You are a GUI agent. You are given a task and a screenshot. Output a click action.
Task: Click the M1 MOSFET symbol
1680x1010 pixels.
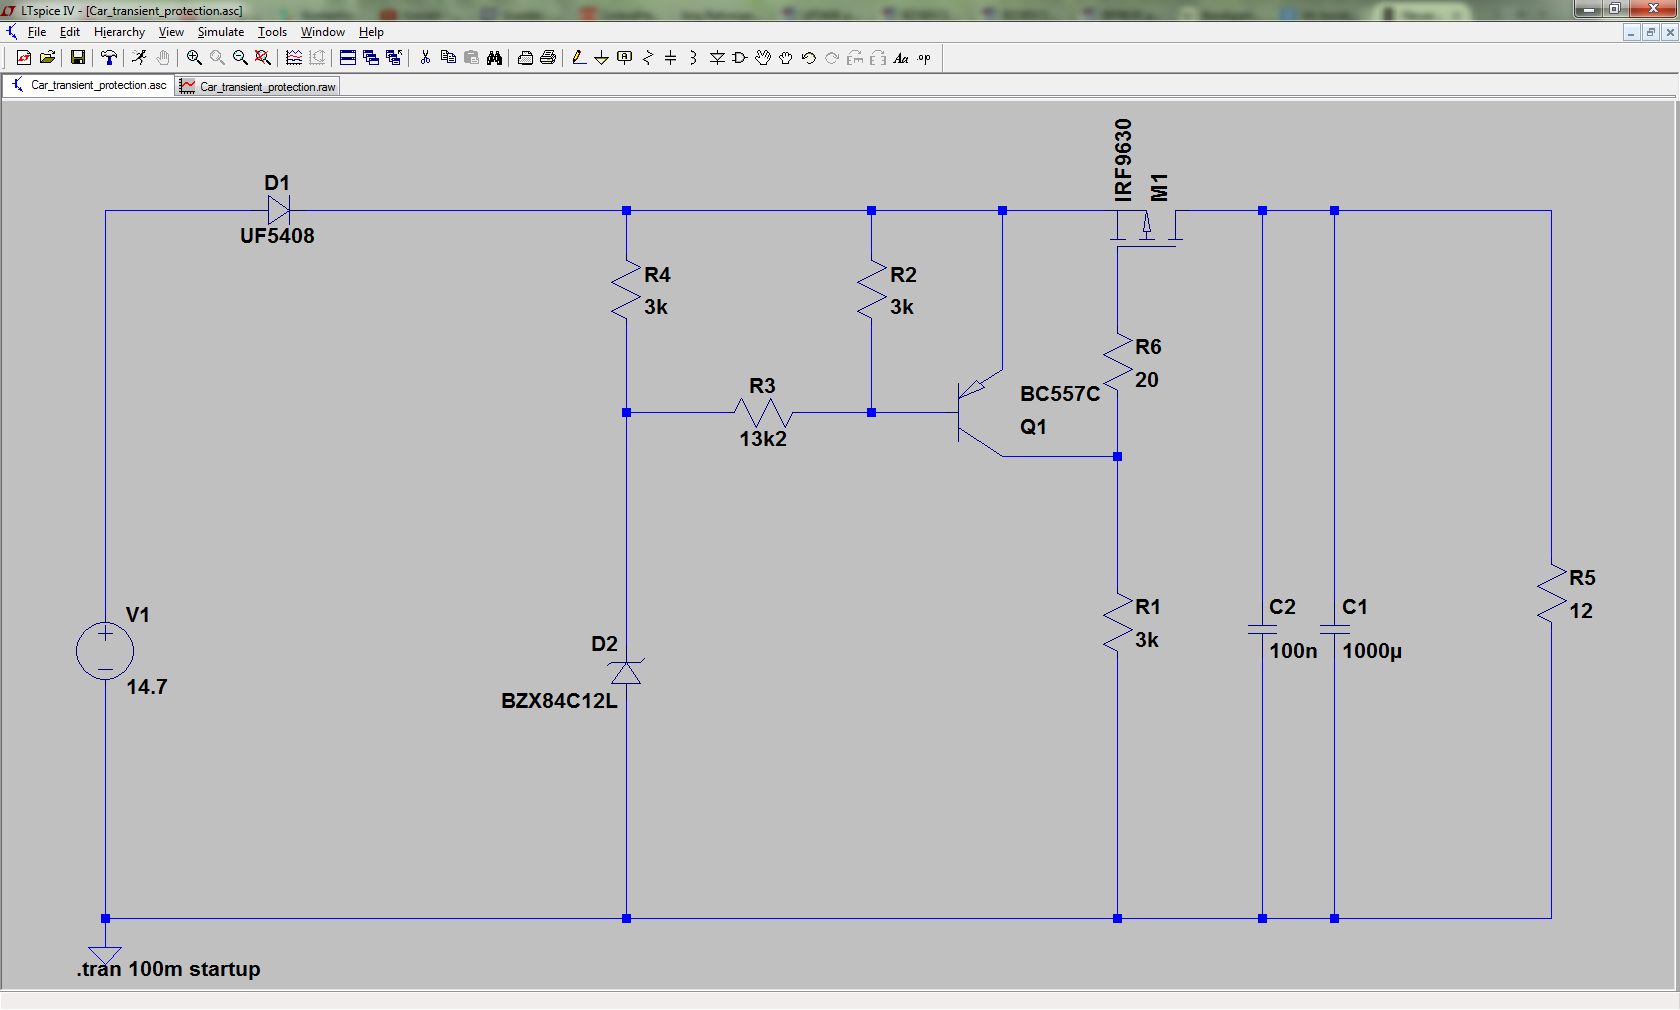(x=1147, y=228)
